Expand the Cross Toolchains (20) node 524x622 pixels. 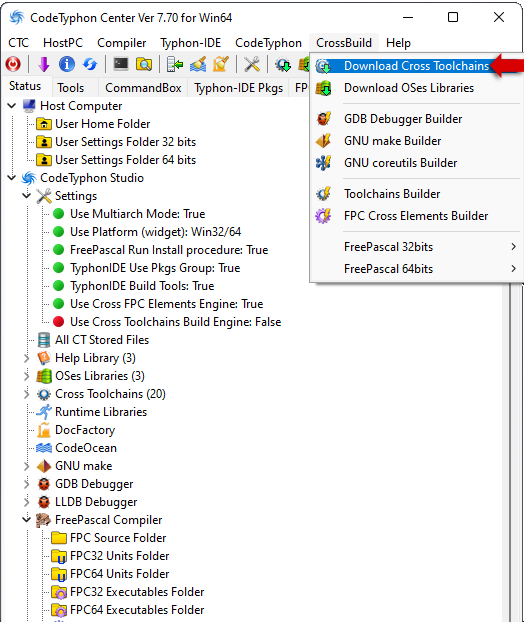[x=27, y=394]
